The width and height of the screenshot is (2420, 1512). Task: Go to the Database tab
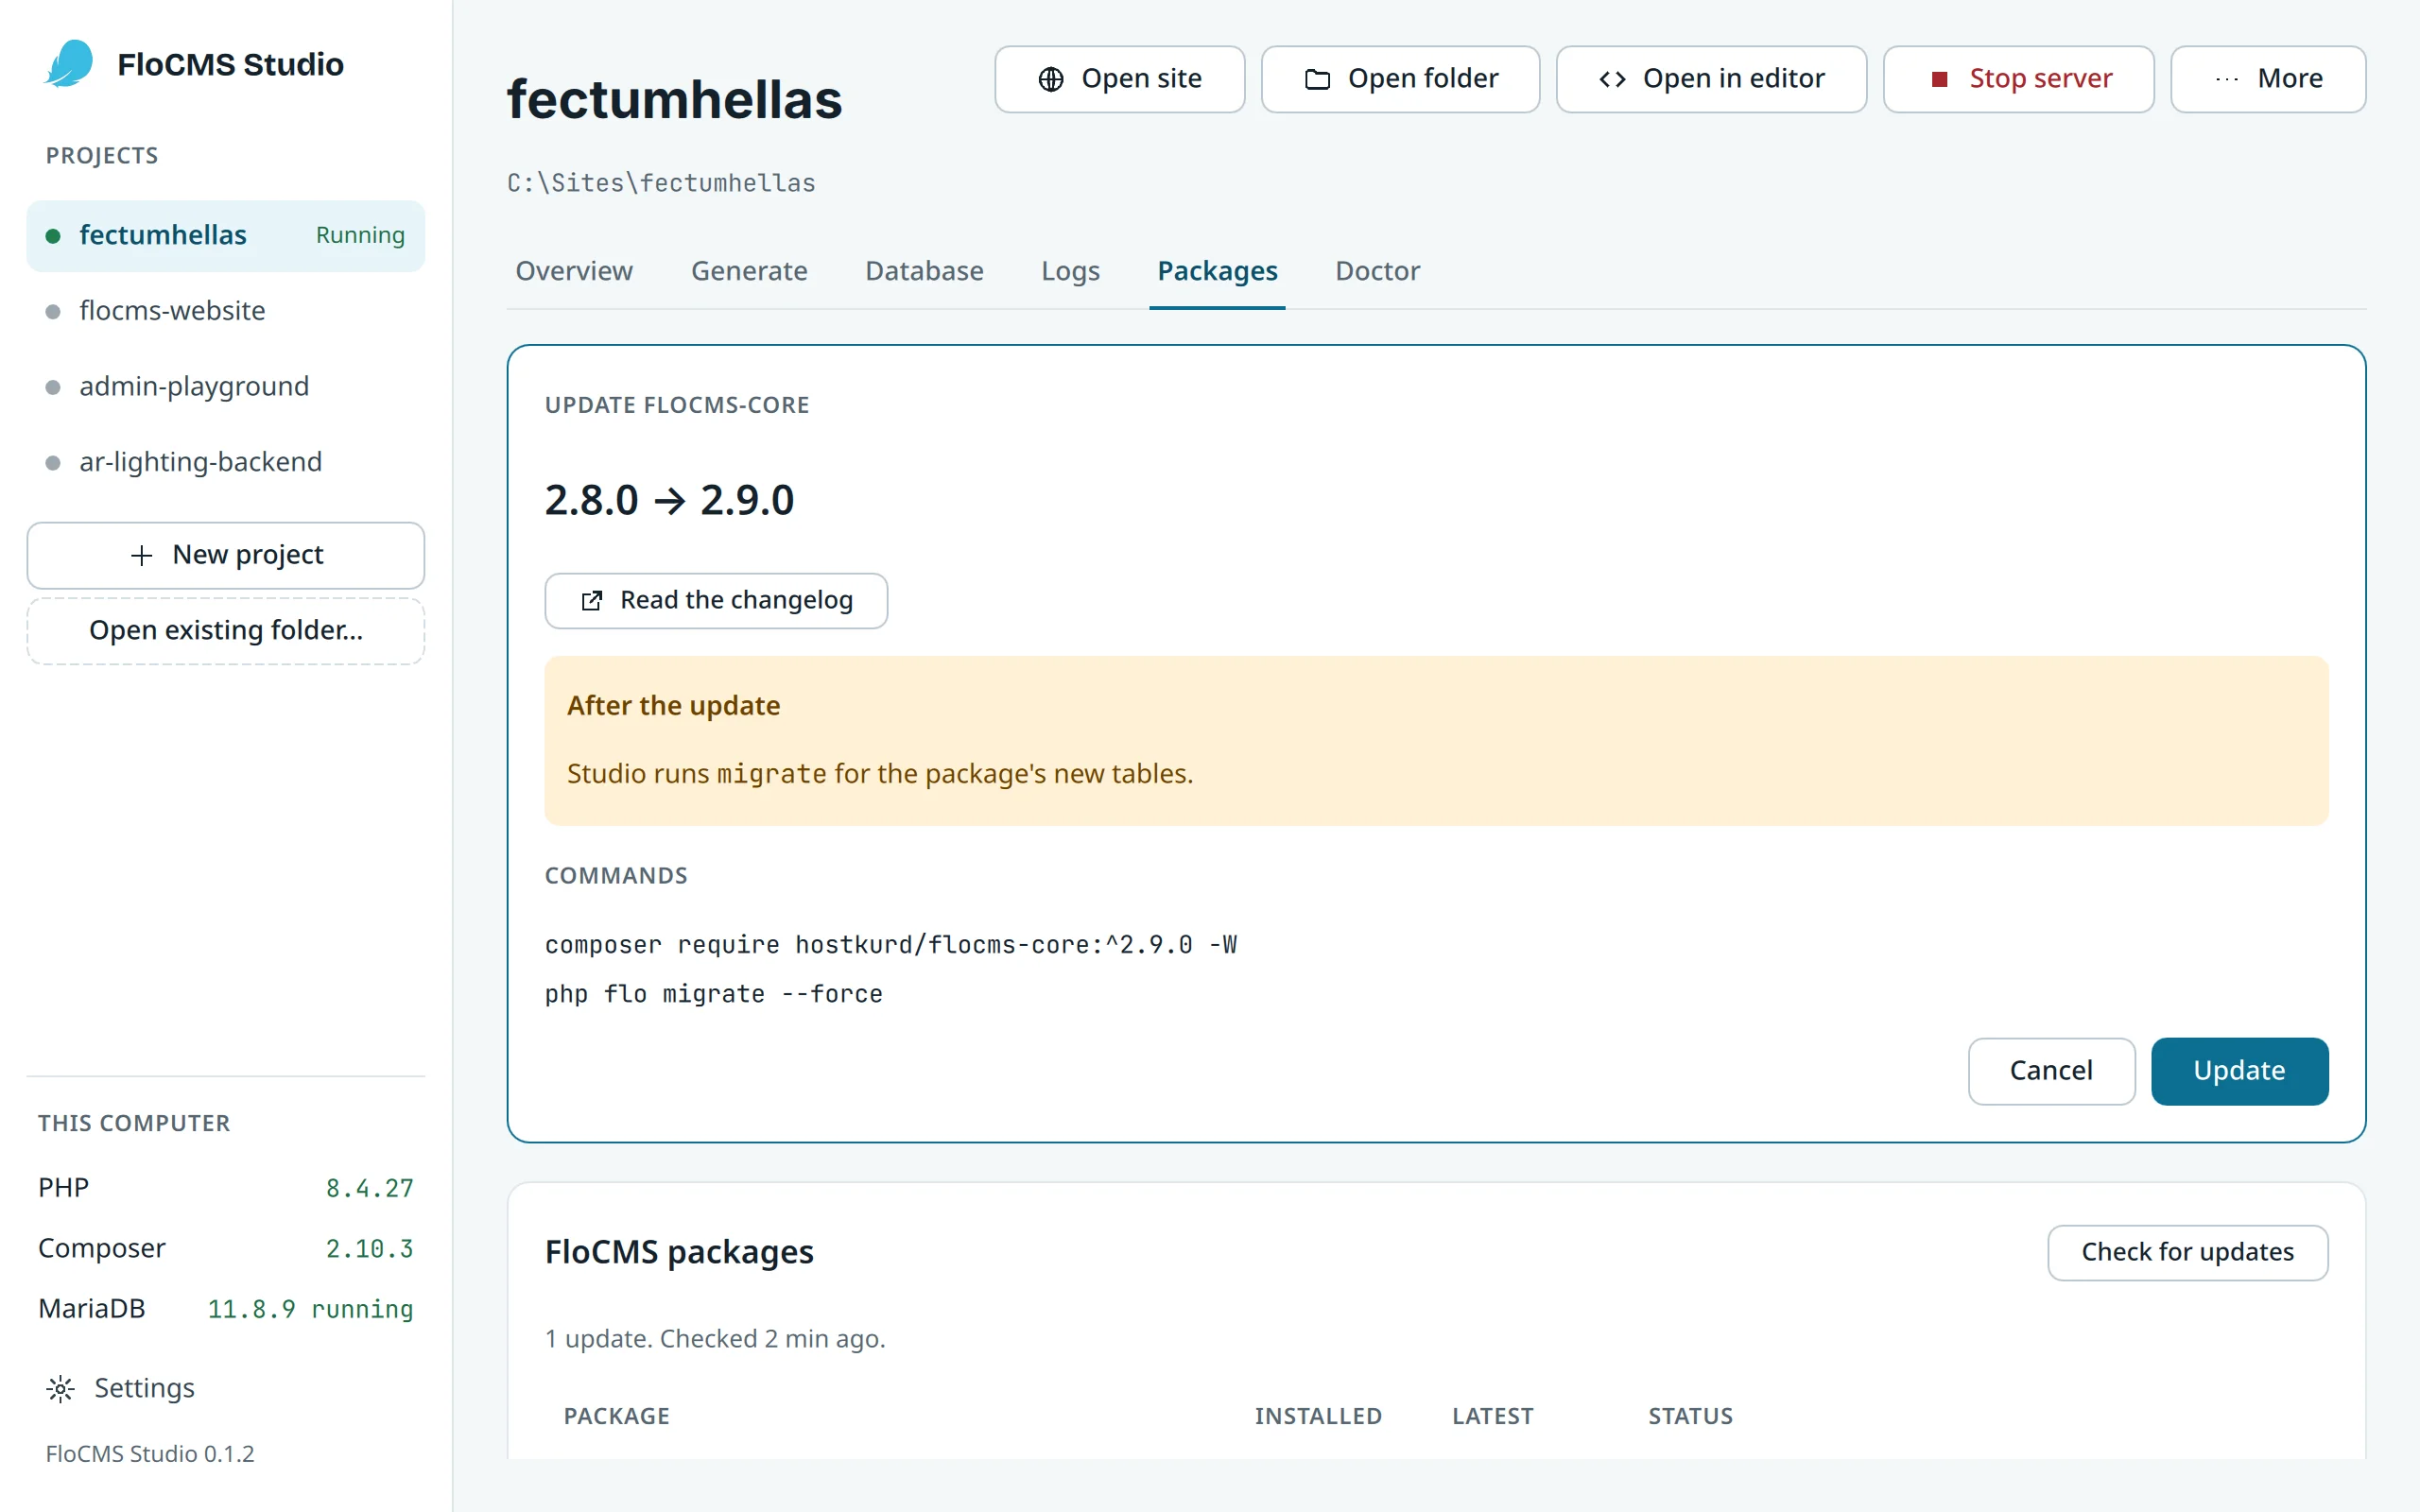point(924,271)
